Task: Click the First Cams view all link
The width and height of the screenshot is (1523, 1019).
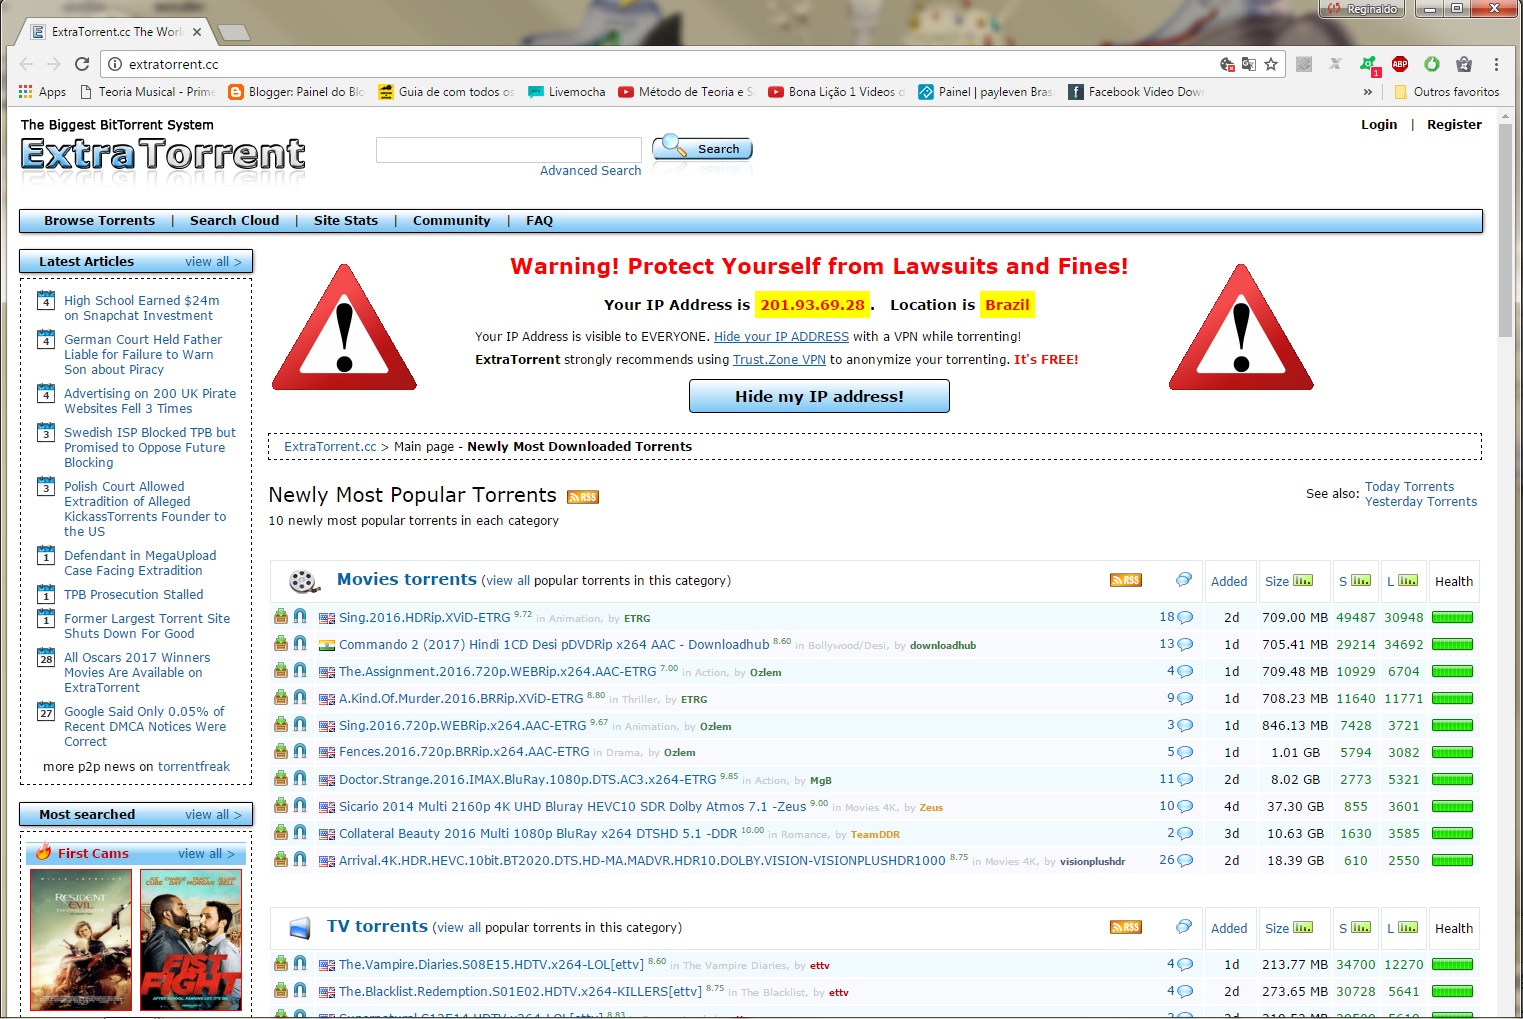Action: (206, 854)
